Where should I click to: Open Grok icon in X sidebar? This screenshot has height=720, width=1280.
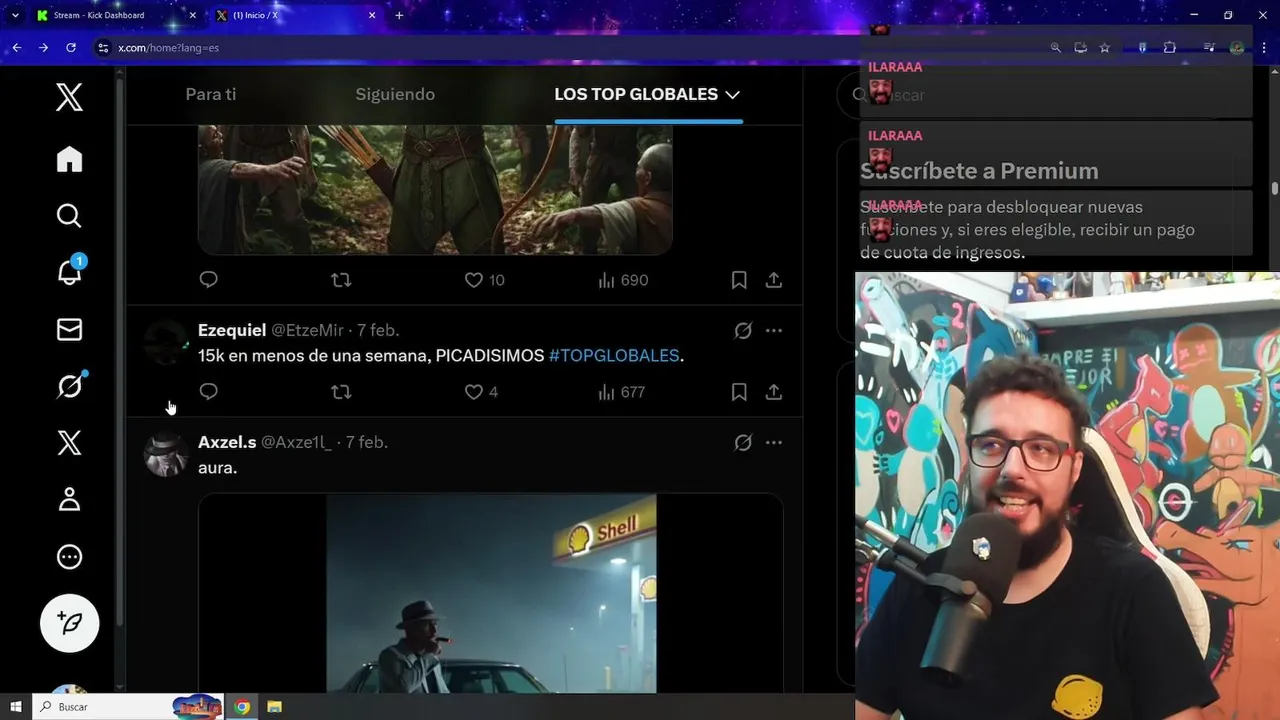(x=70, y=385)
